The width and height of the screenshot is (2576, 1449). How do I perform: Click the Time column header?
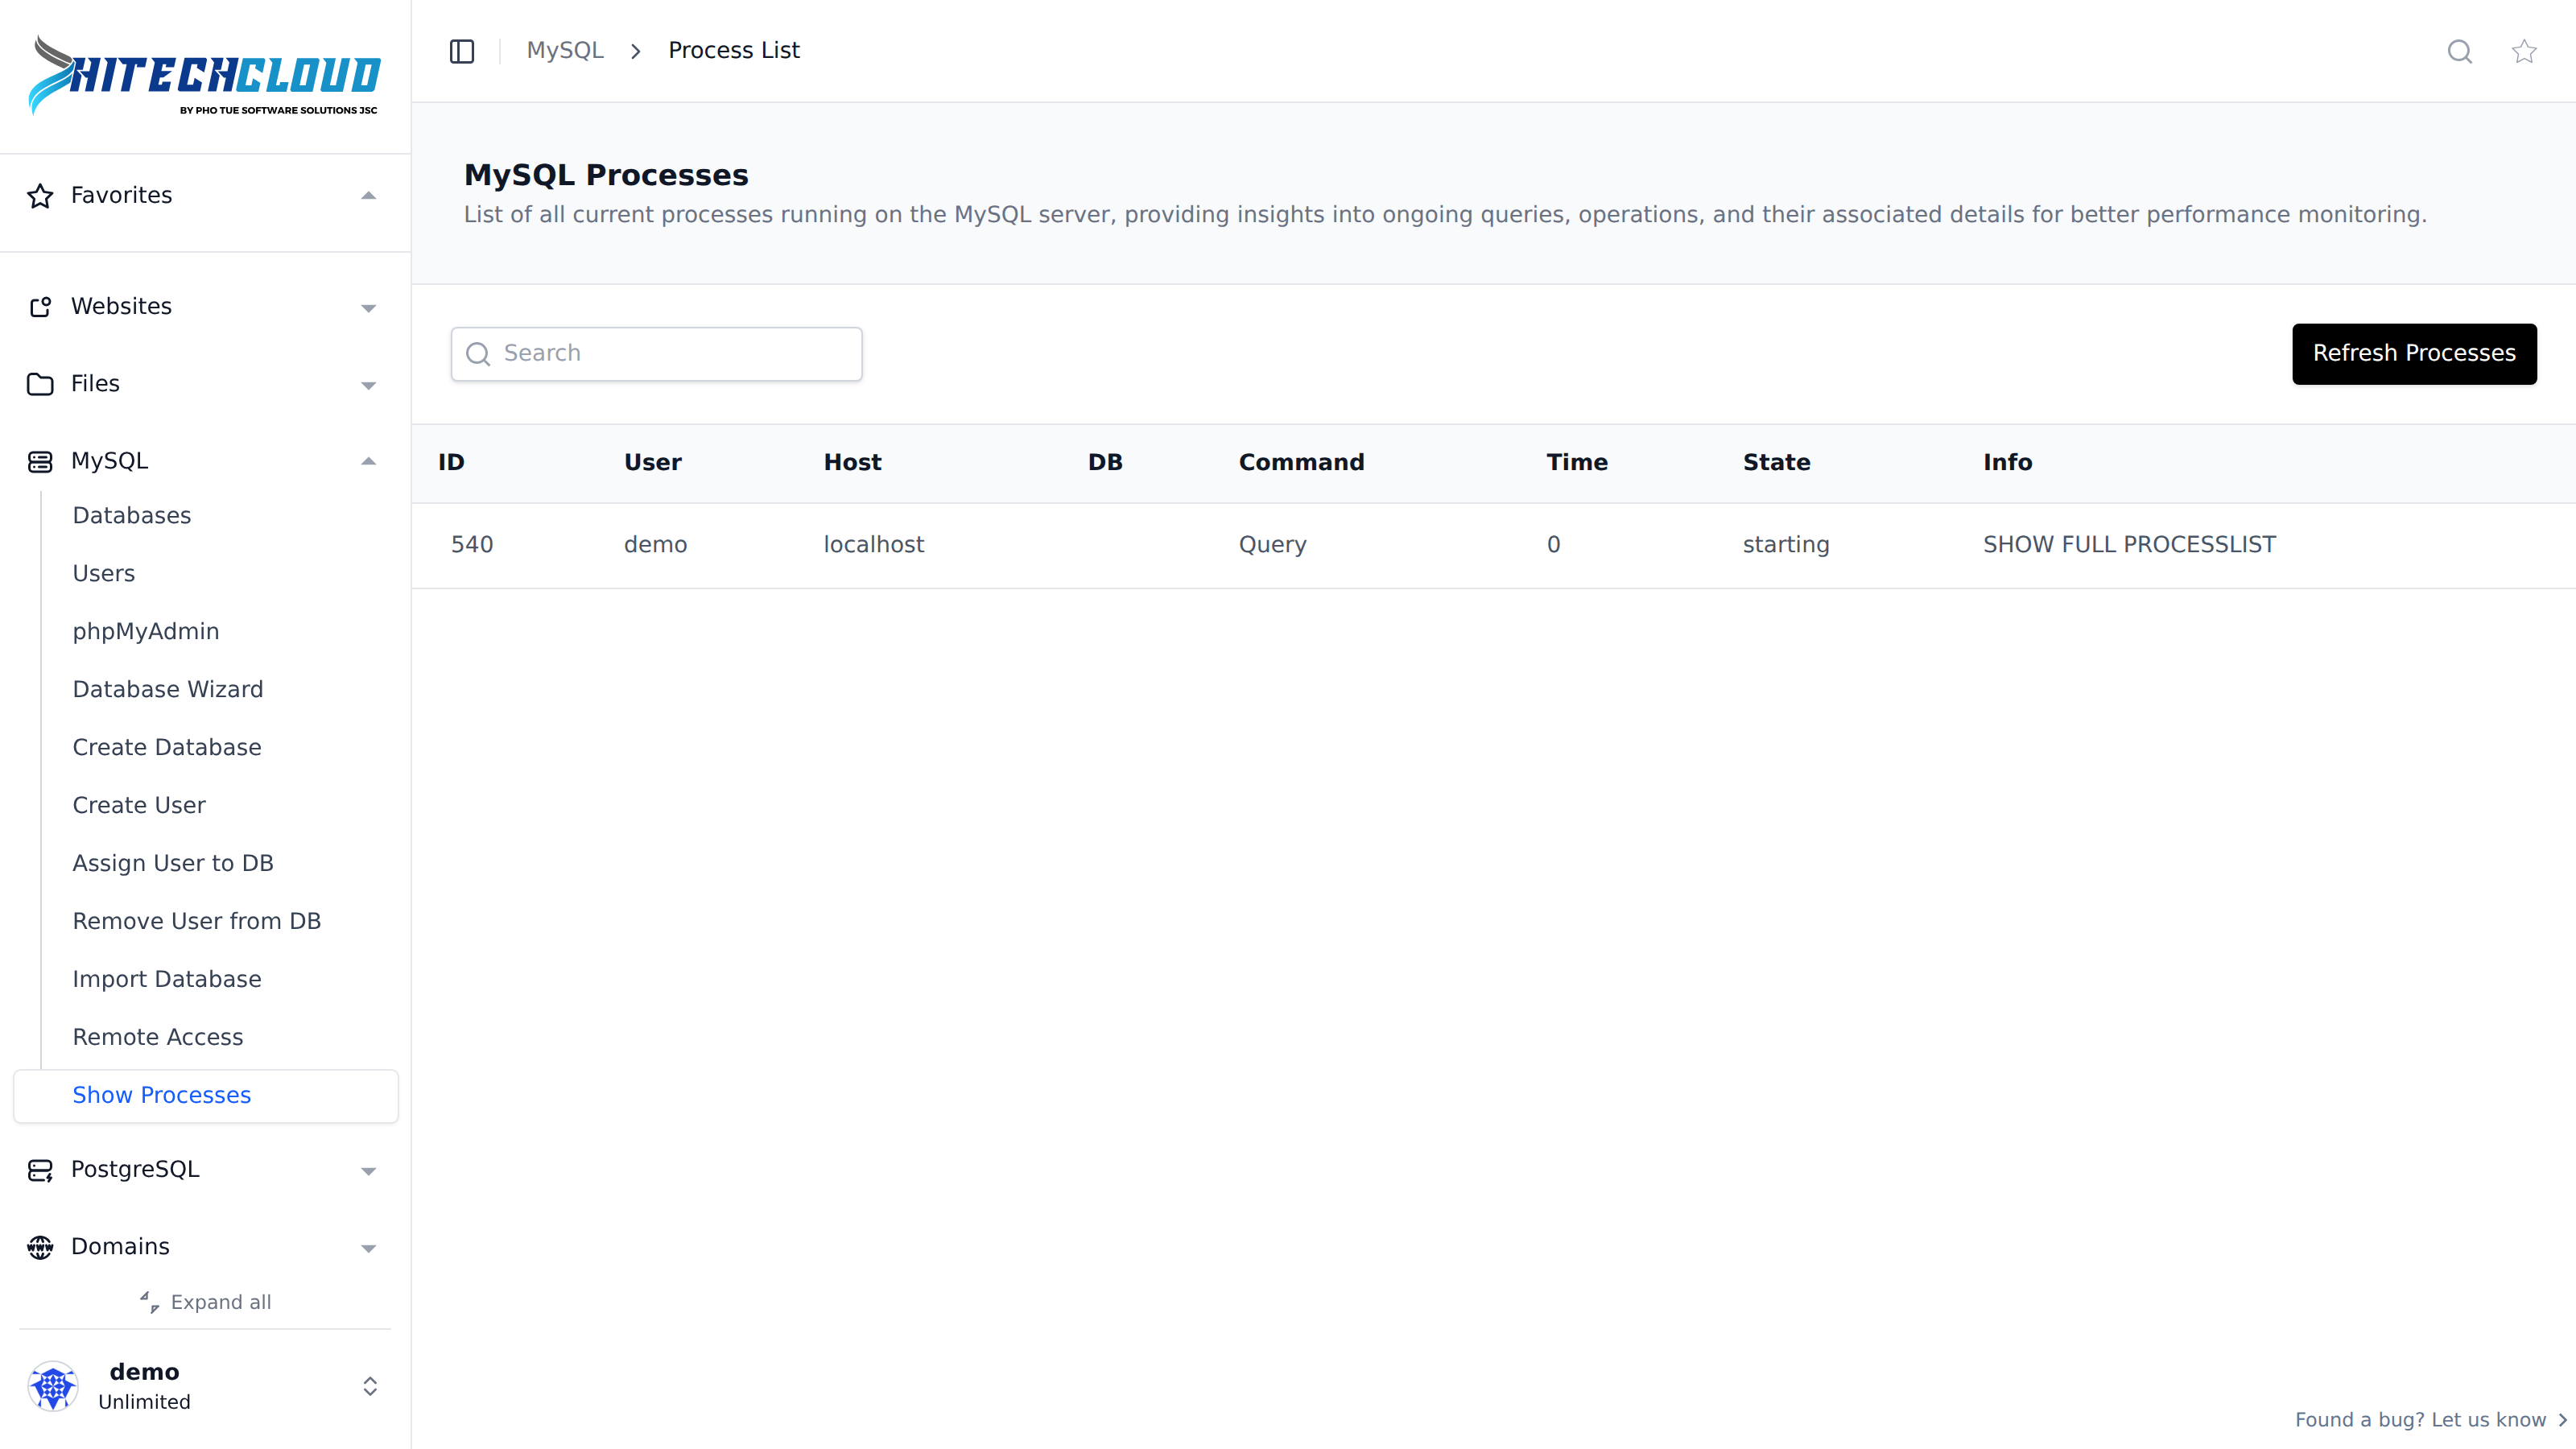click(1577, 463)
